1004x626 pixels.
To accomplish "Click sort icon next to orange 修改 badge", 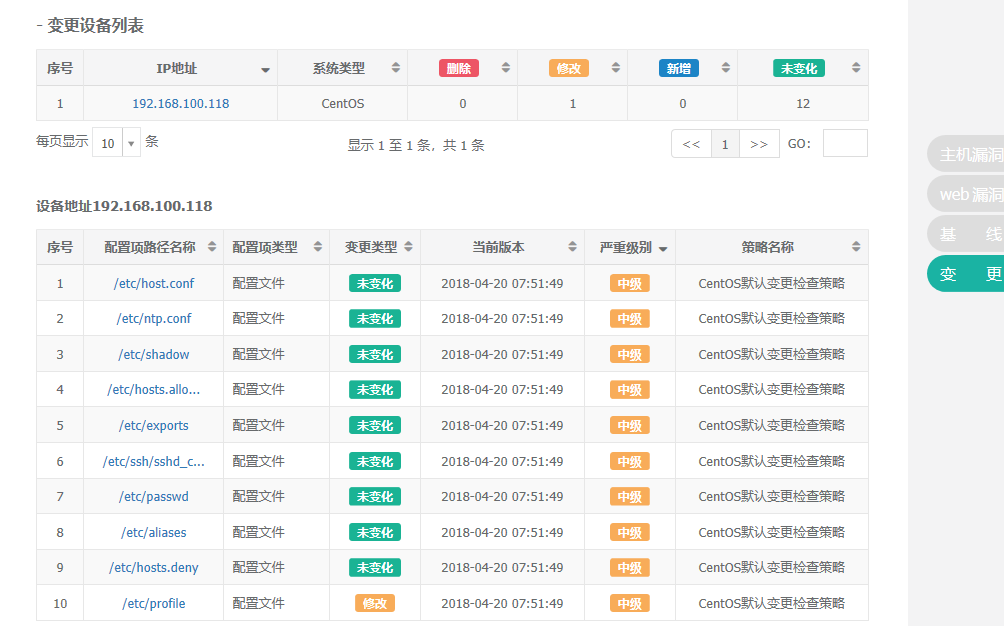I will (616, 68).
